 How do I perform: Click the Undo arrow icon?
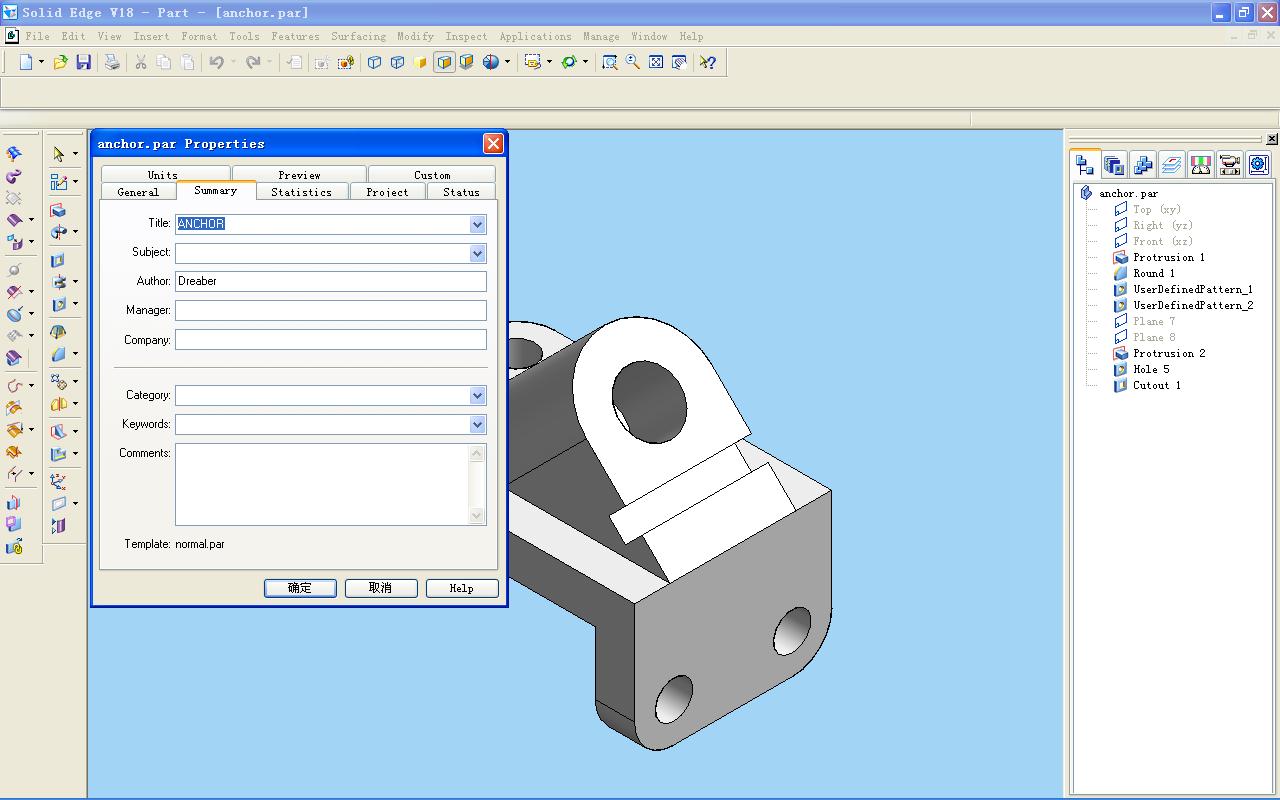click(x=216, y=62)
